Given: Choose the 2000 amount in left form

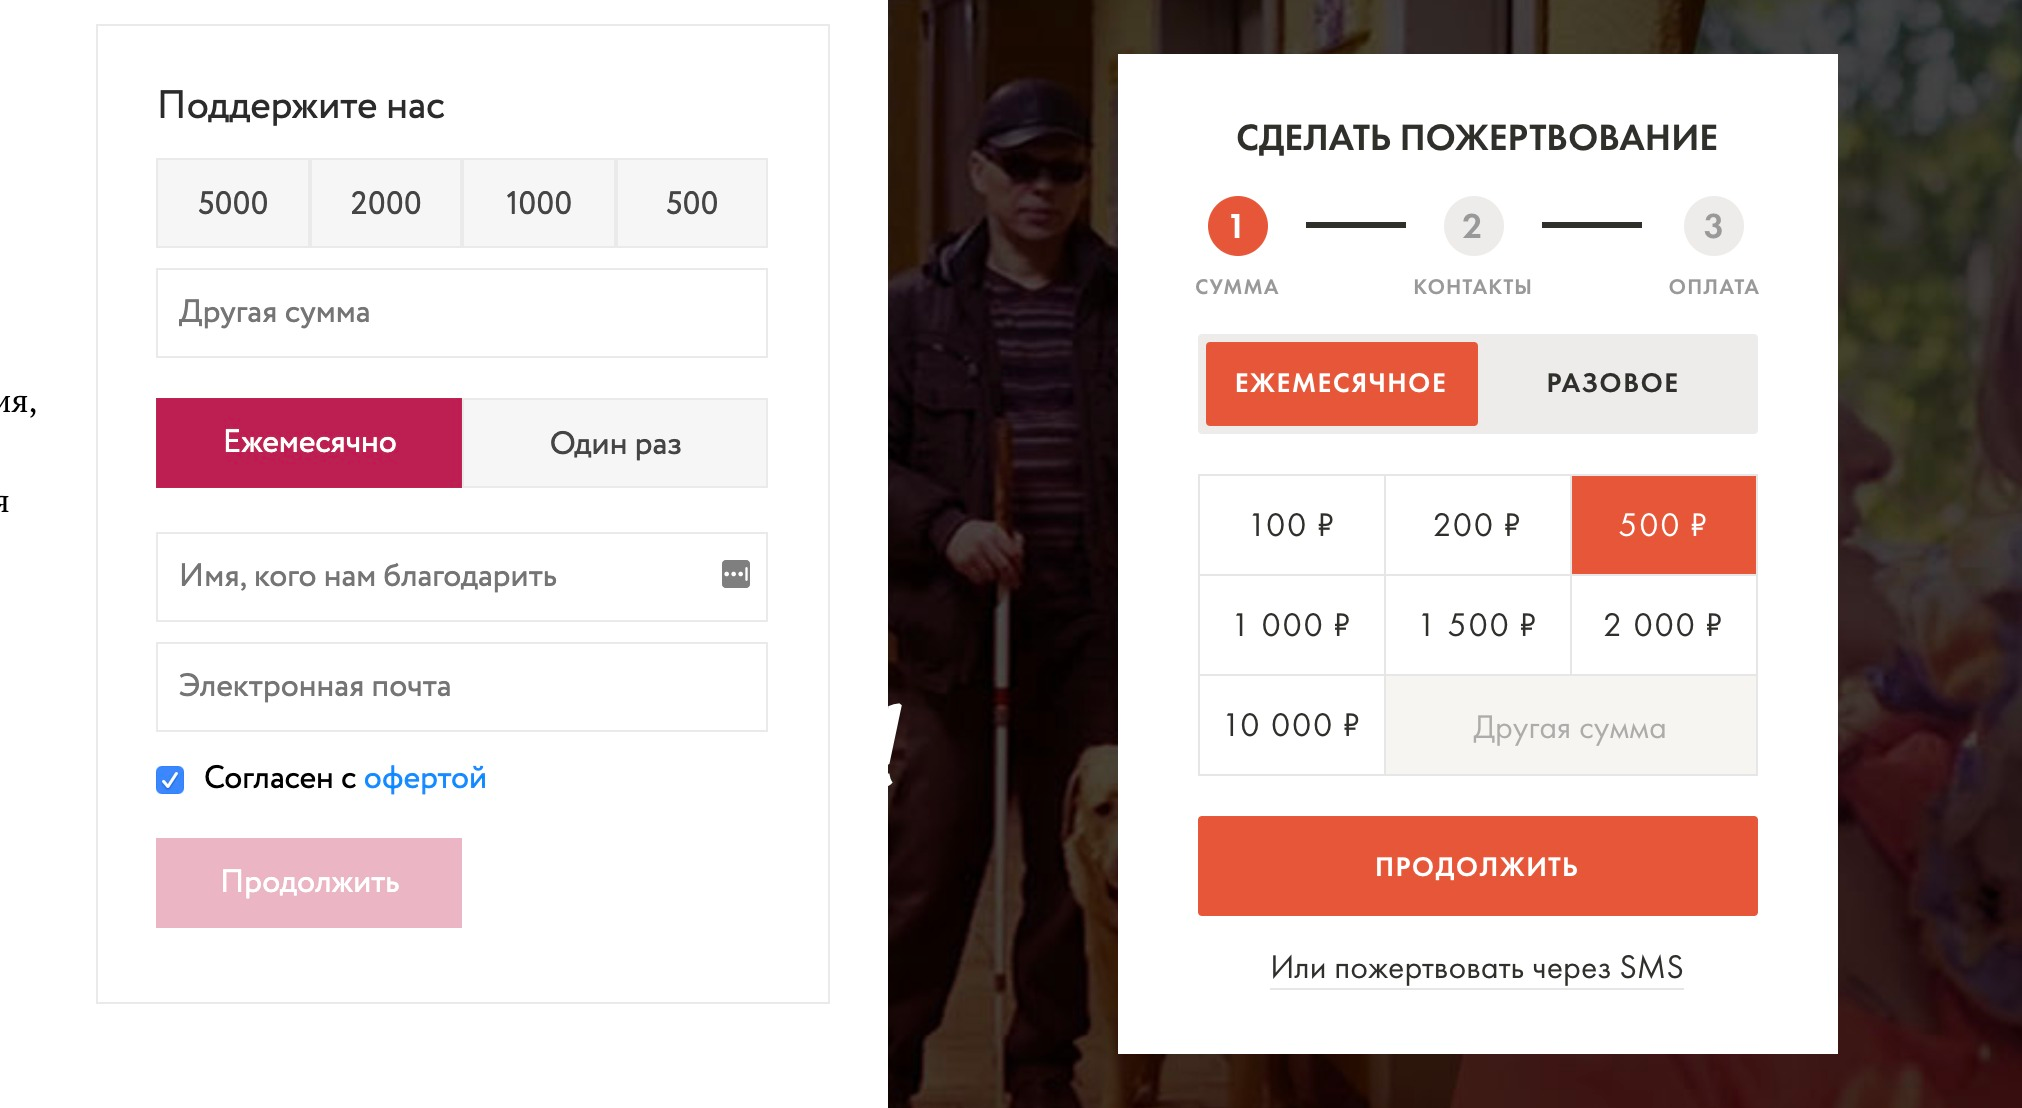Looking at the screenshot, I should [386, 203].
